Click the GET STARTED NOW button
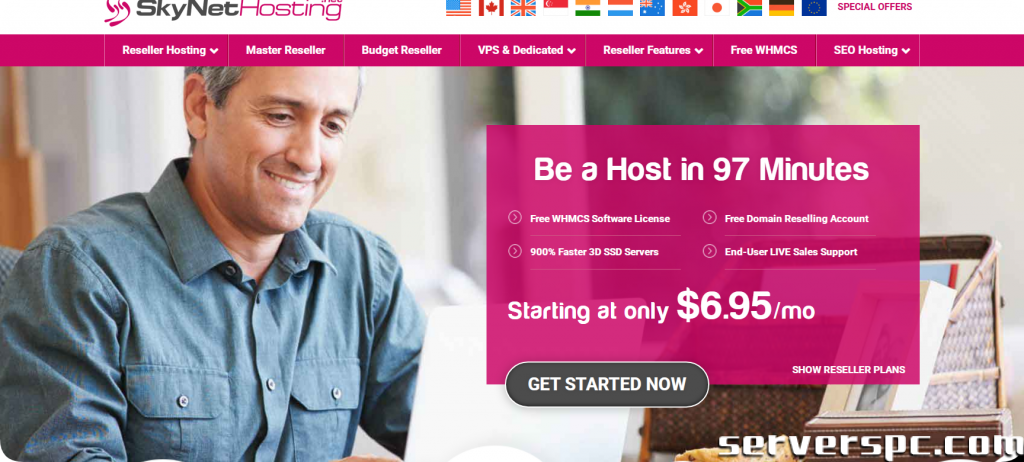Image resolution: width=1024 pixels, height=462 pixels. pyautogui.click(x=607, y=384)
